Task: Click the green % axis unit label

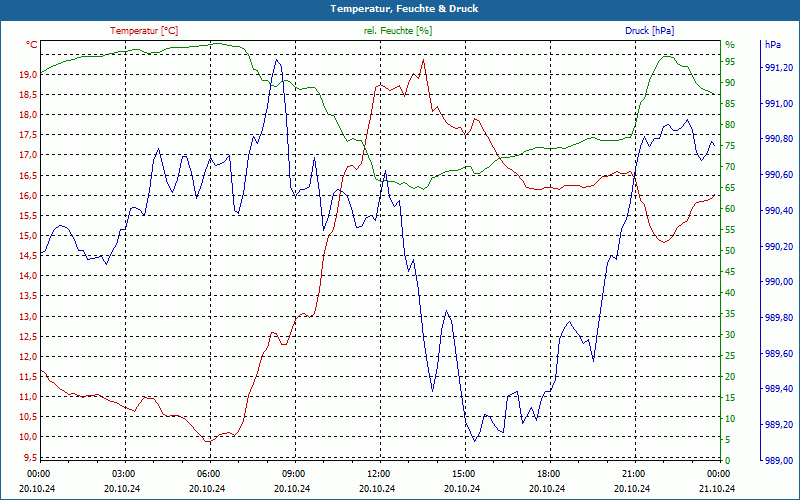Action: pos(730,45)
